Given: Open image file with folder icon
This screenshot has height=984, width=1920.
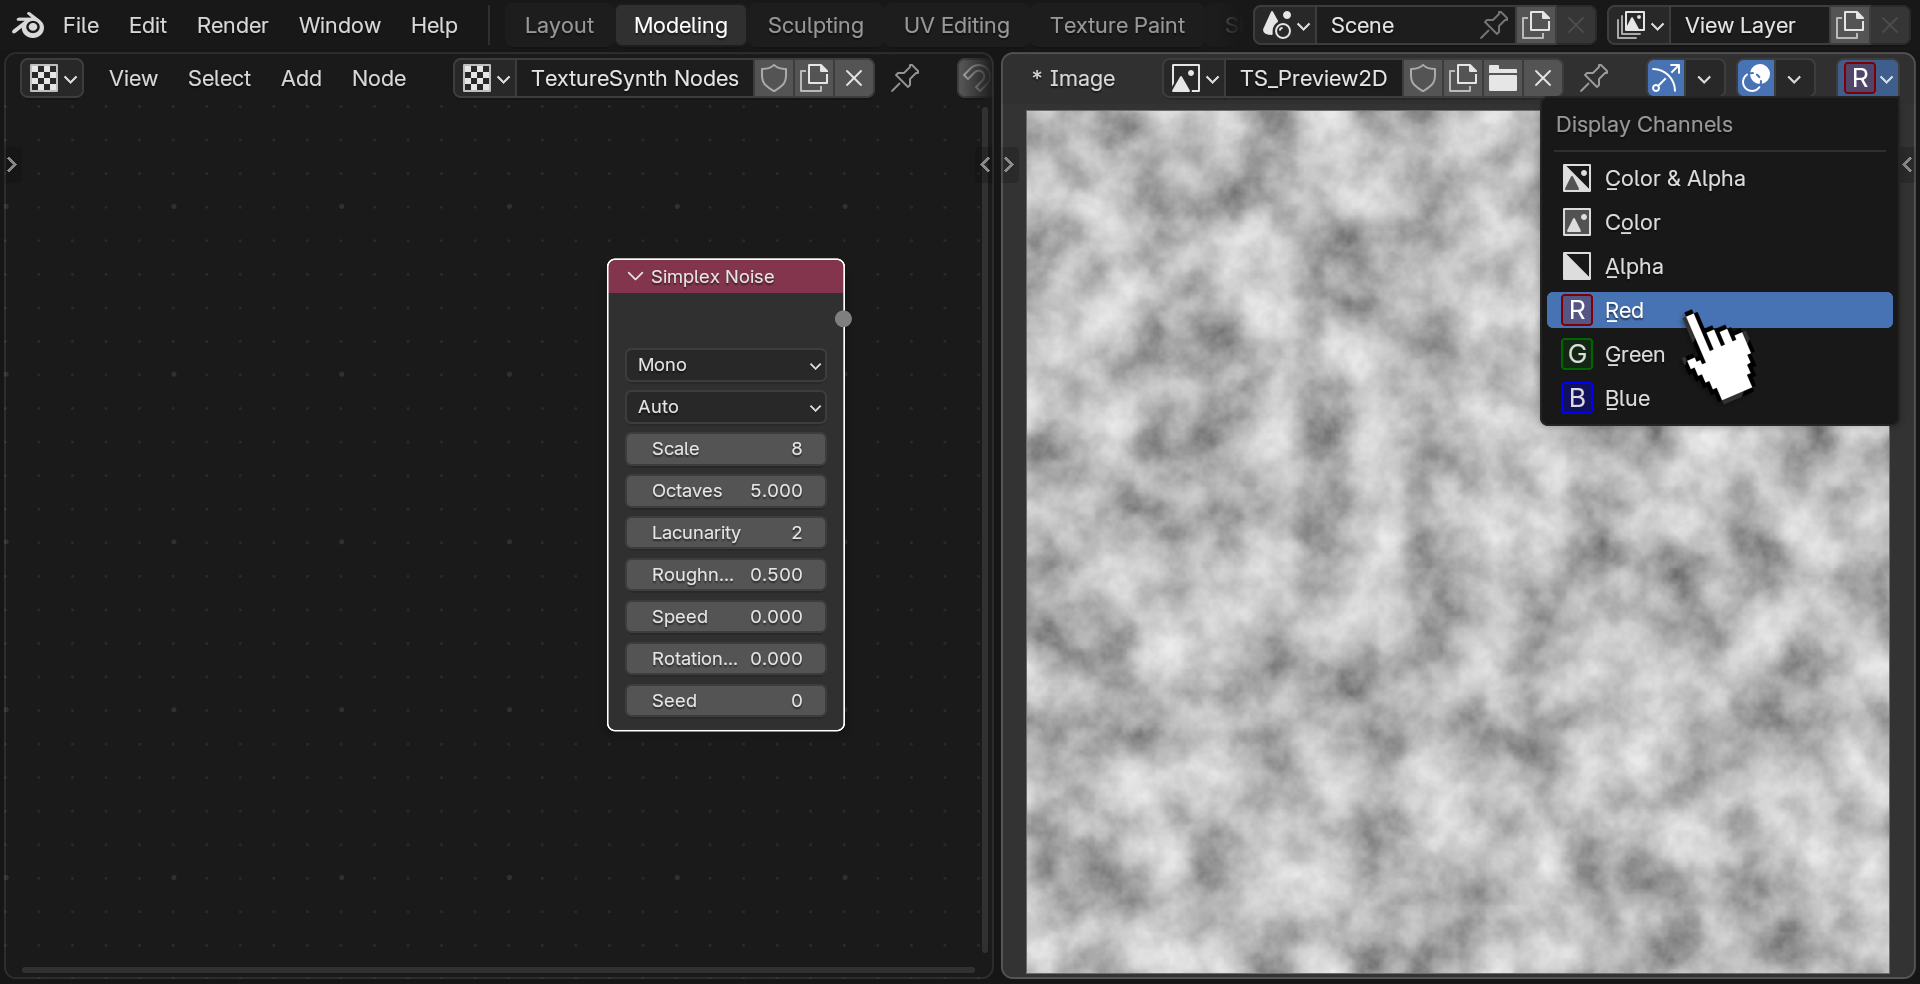Looking at the screenshot, I should click(x=1503, y=78).
